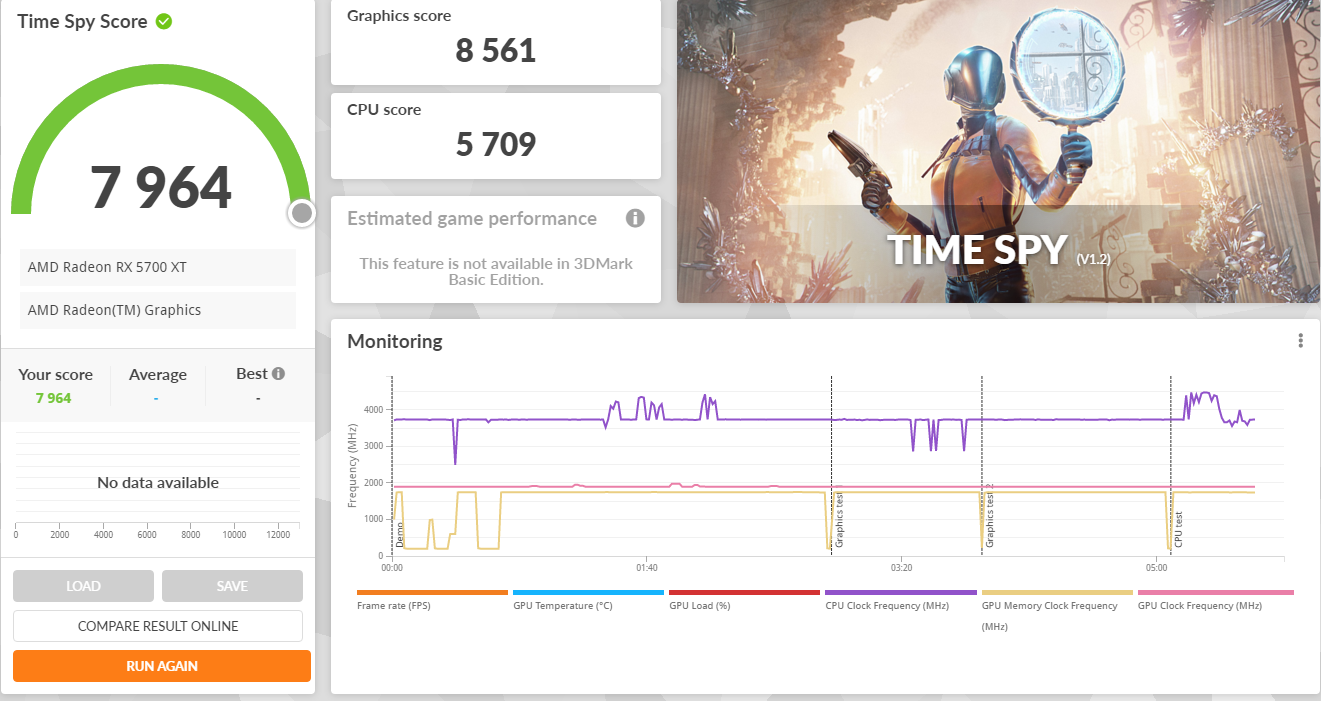The image size is (1321, 701).
Task: Toggle GPU Memory Clock Frequency legend entry
Action: pyautogui.click(x=1057, y=609)
